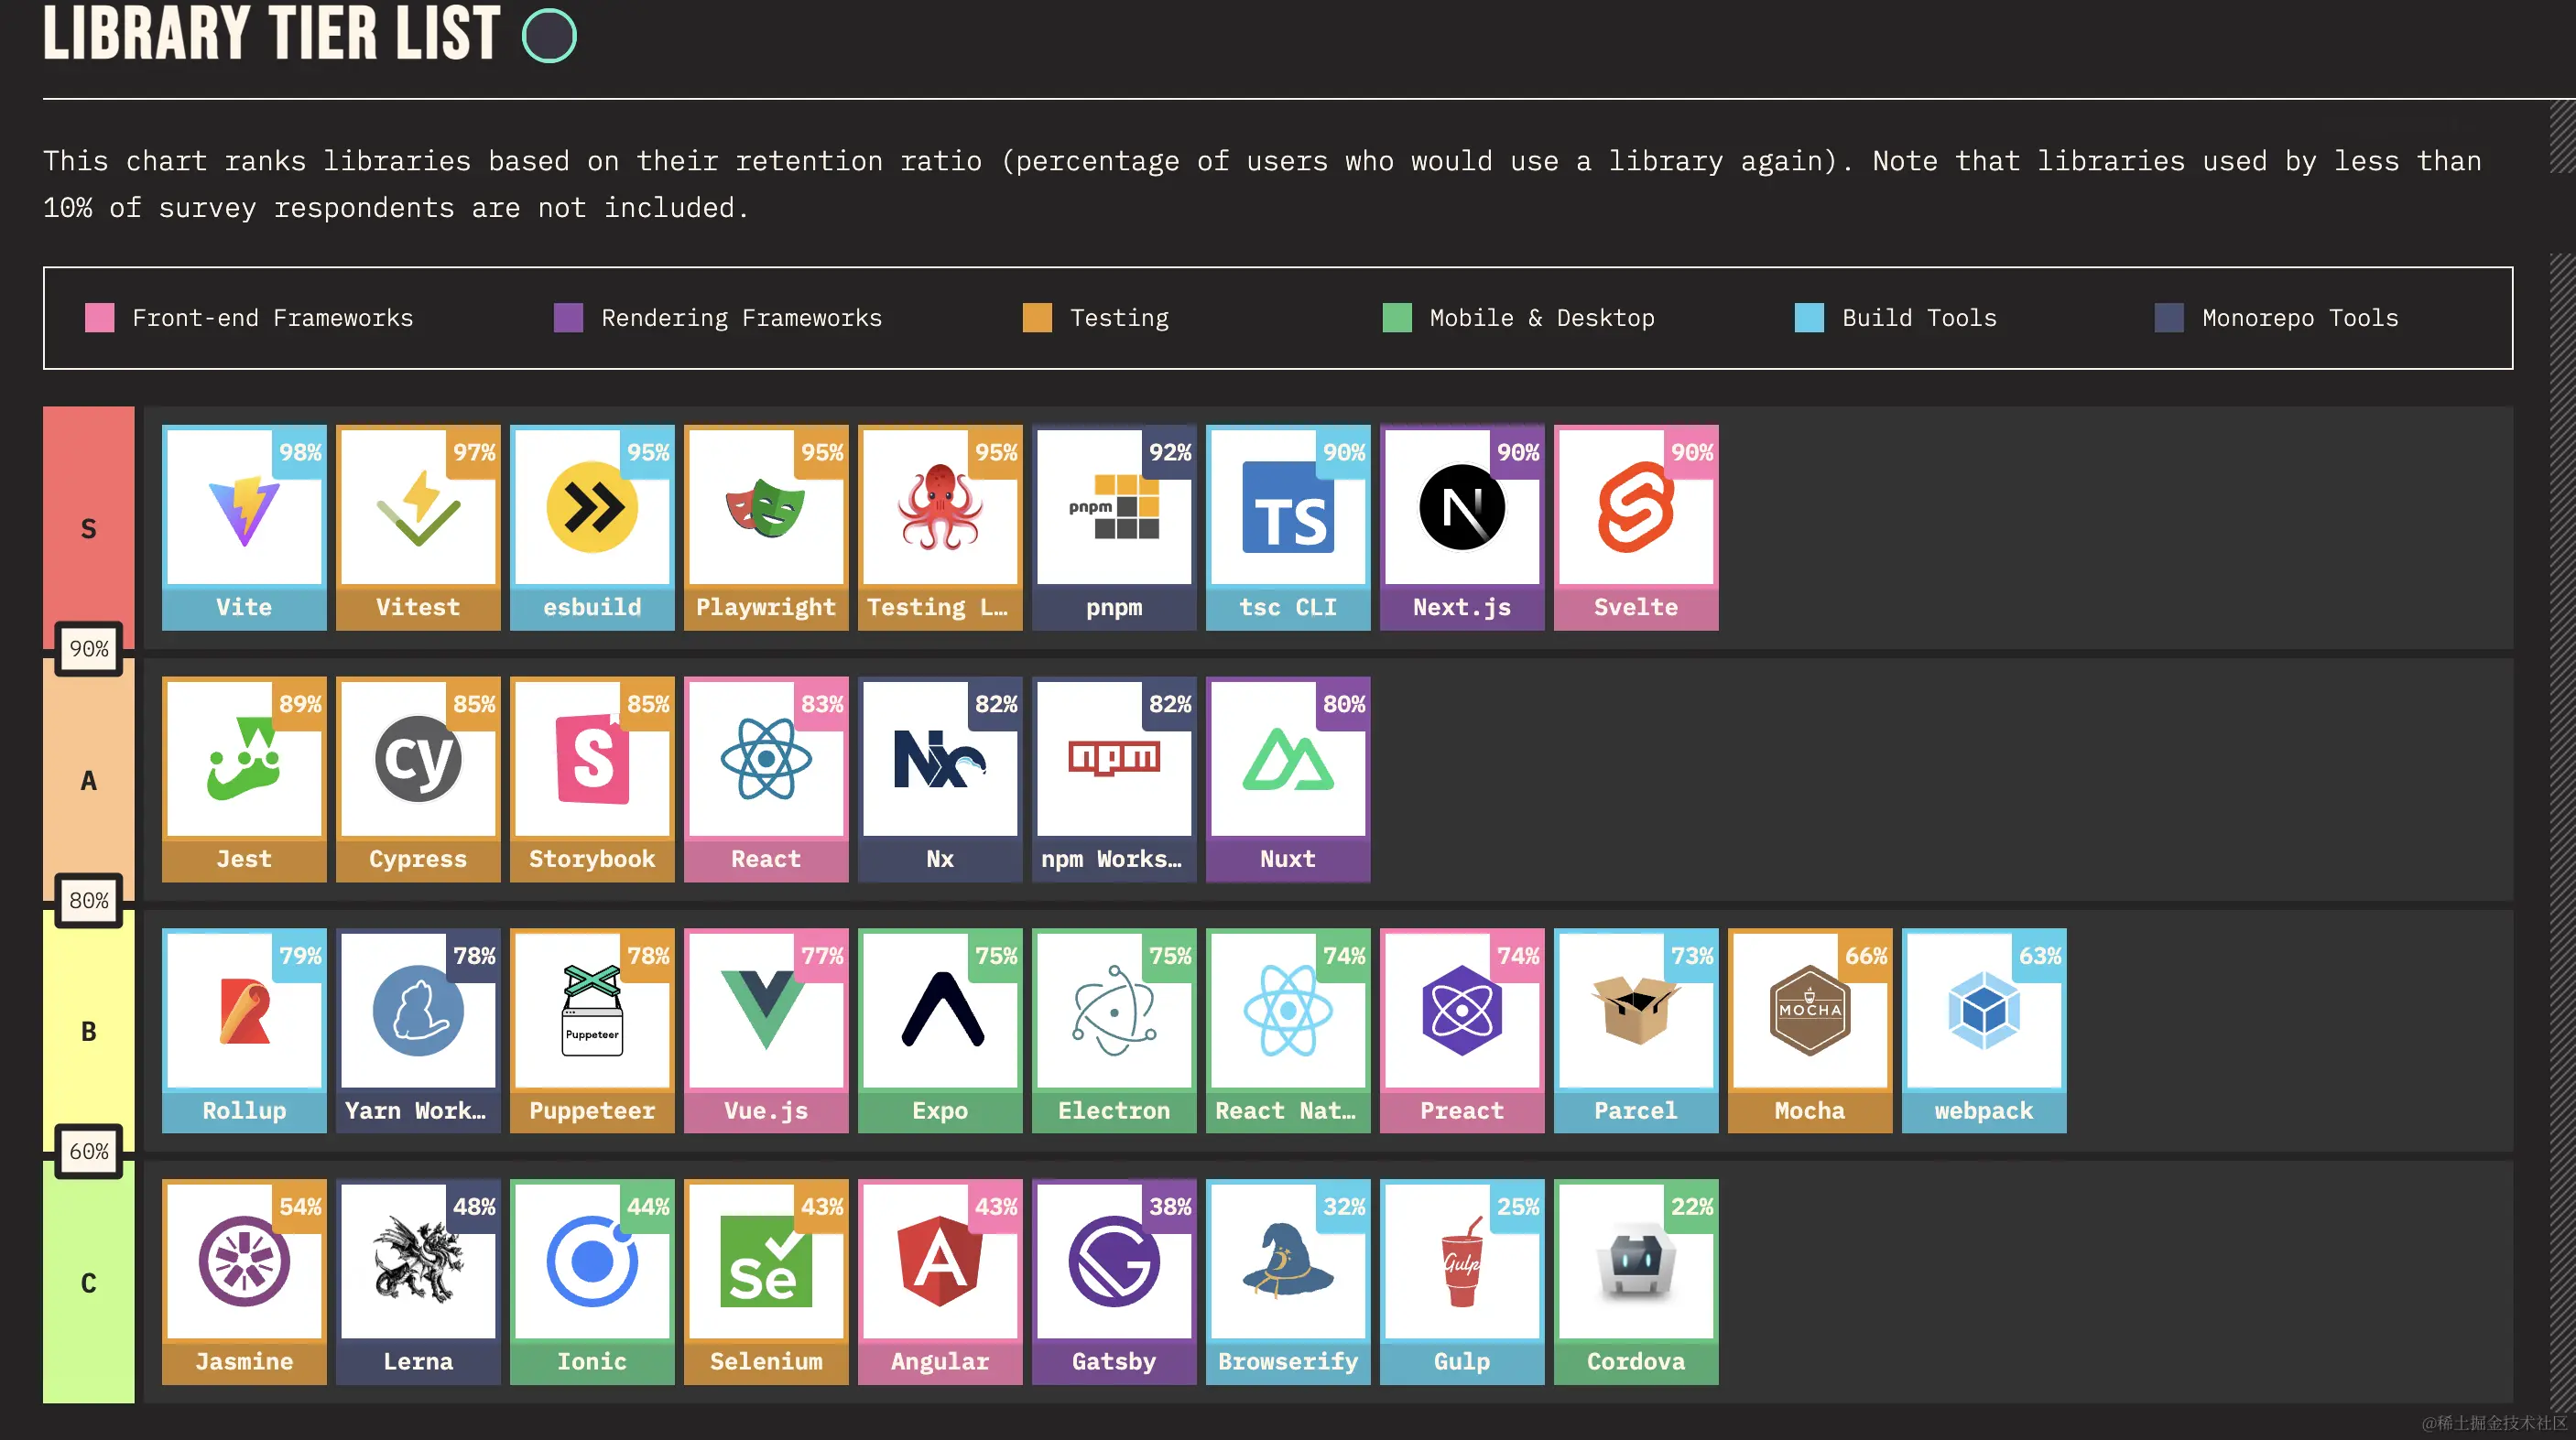Click the Playwright masks icon
Image resolution: width=2576 pixels, height=1440 pixels.
coord(766,508)
